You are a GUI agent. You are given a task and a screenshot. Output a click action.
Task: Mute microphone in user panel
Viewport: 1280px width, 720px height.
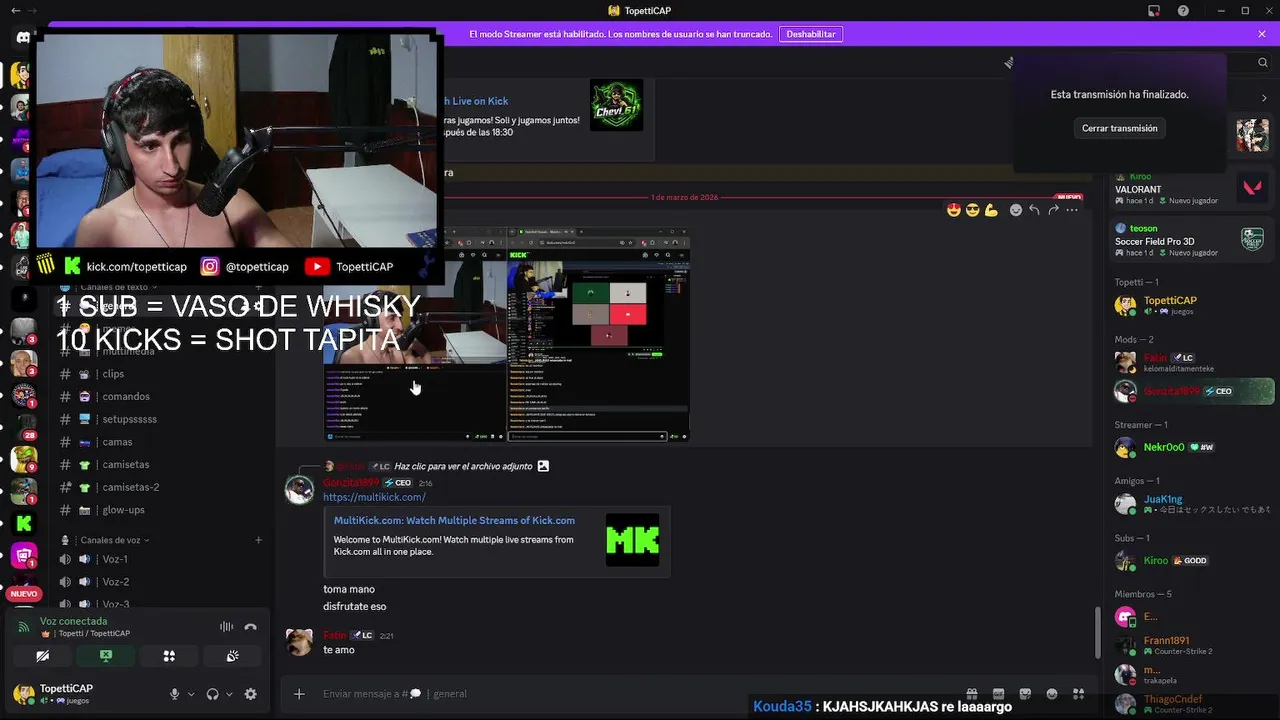coord(174,694)
